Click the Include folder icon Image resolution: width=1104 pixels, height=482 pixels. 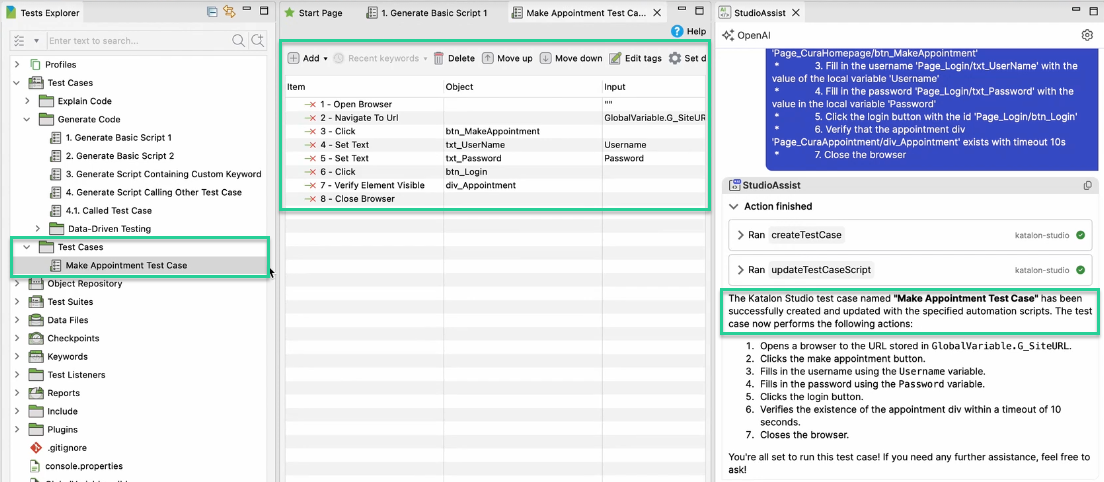[36, 411]
